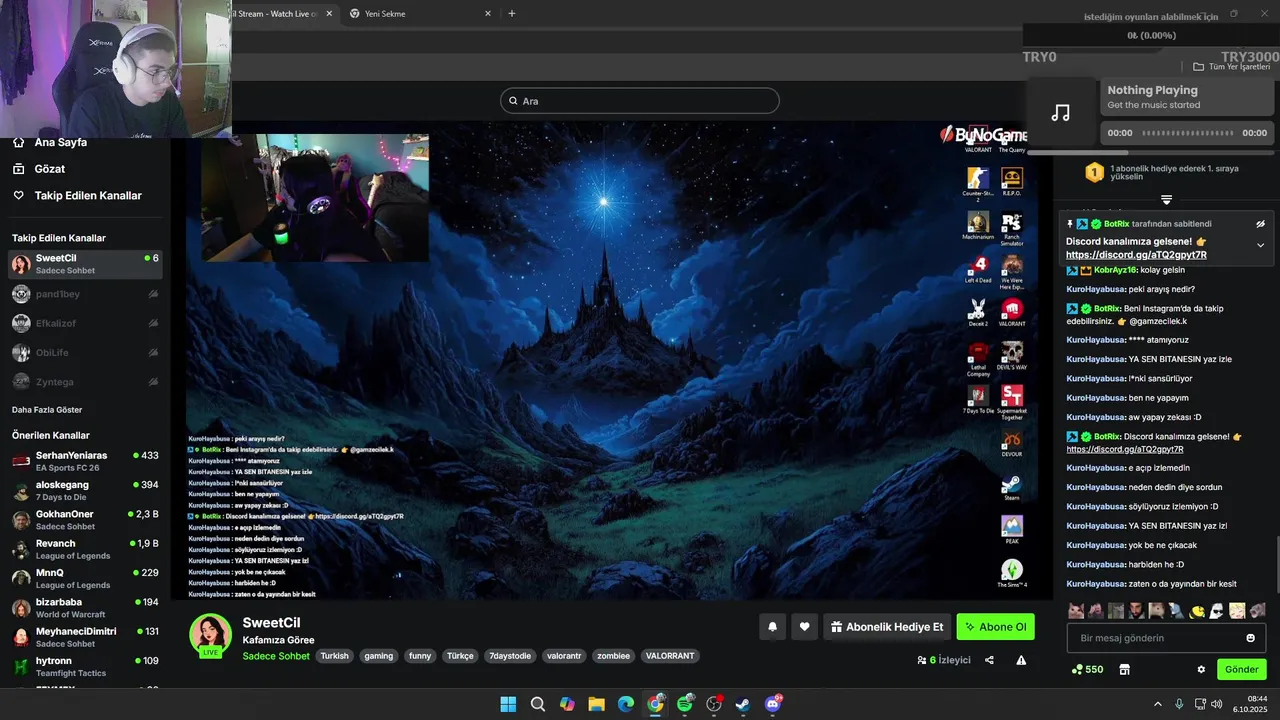Open ObiLife offline channel

point(85,352)
